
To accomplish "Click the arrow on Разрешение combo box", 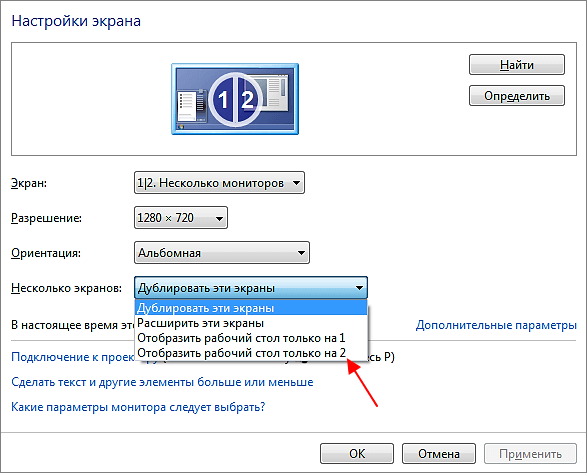I will click(219, 218).
